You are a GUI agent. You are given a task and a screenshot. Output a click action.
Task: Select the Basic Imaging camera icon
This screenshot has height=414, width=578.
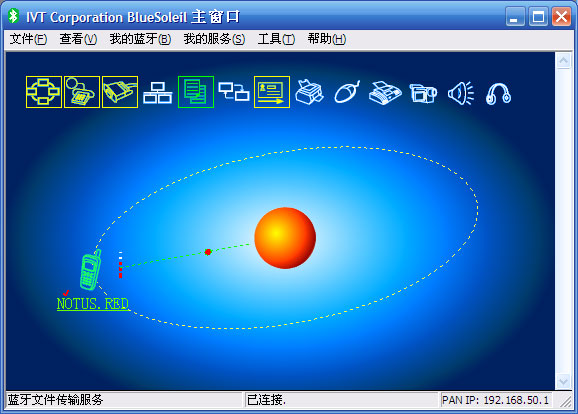click(423, 93)
